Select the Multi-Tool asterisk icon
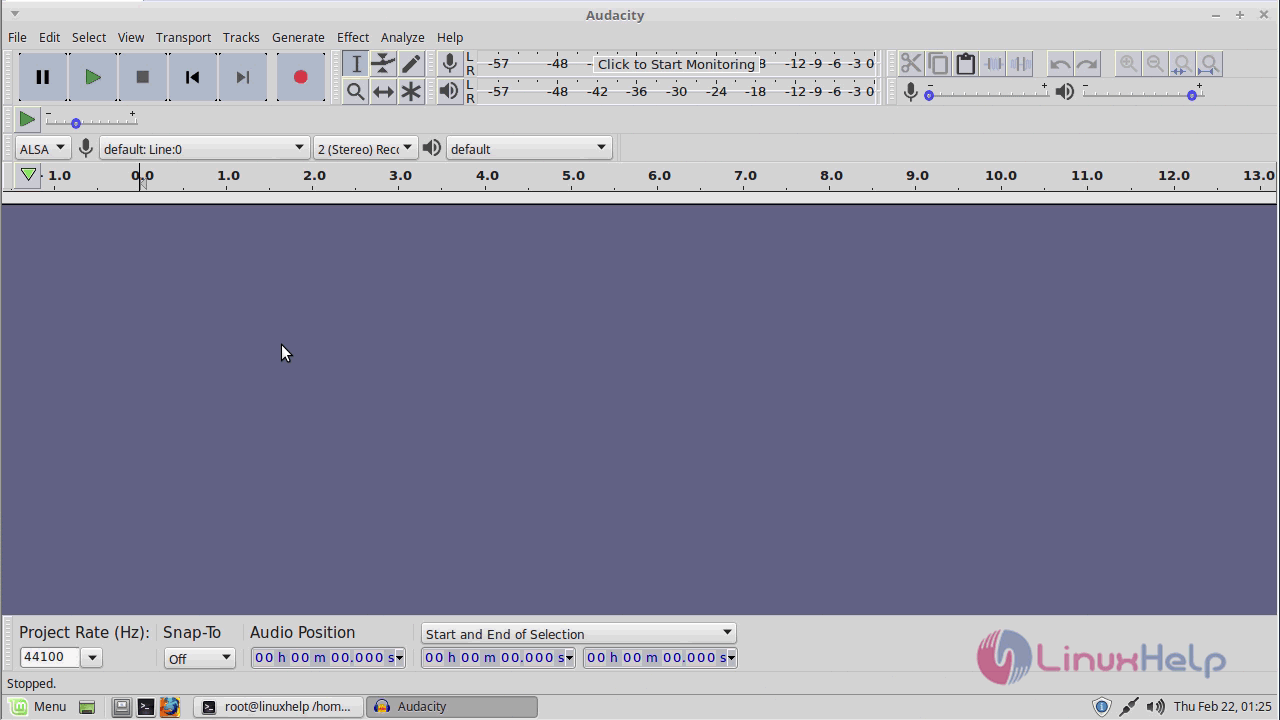This screenshot has width=1280, height=720. coord(411,92)
